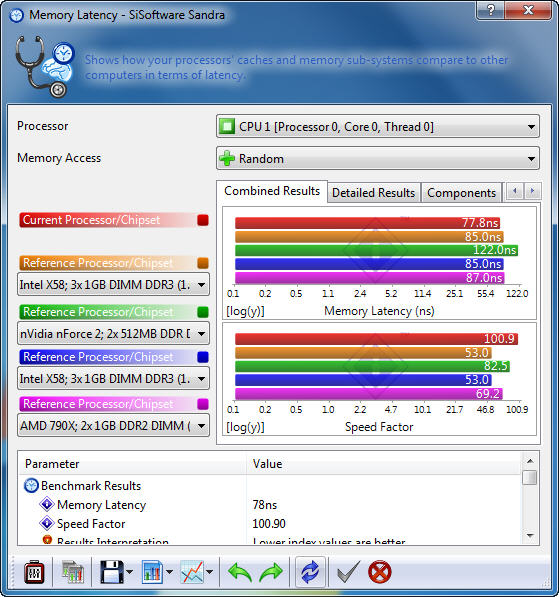Toggle the red Current Processor/Chipset swatch
Screen dimensions: 559x597
tap(203, 220)
